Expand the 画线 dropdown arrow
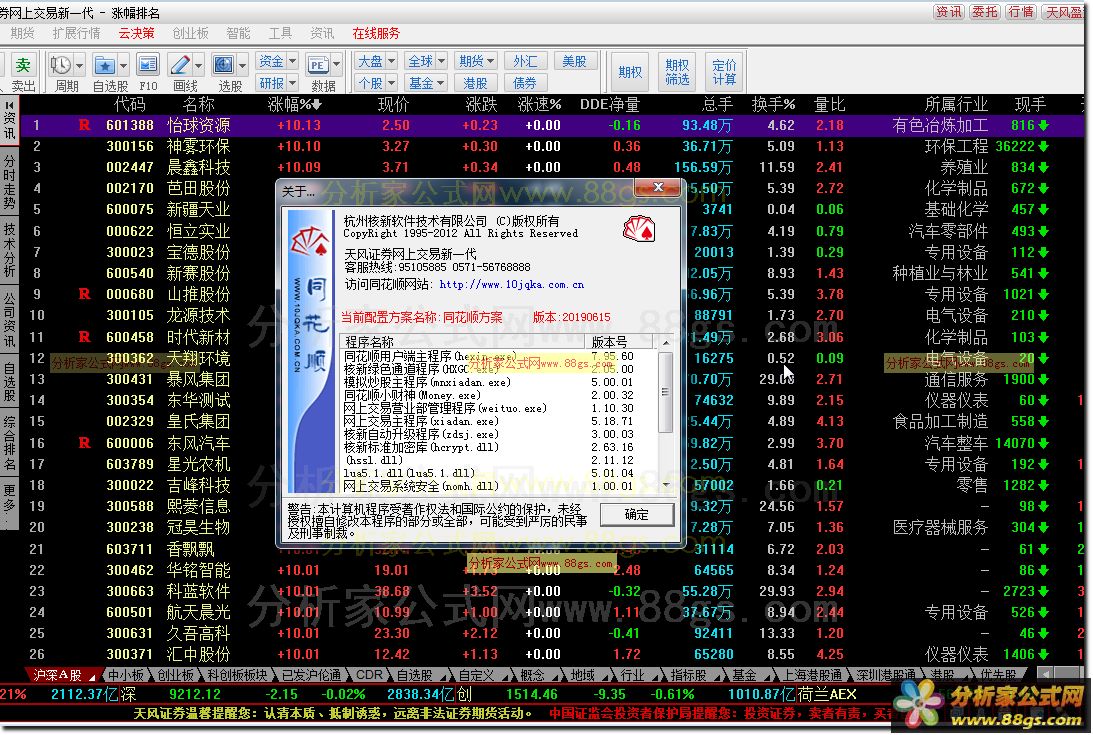The image size is (1093, 735). [x=199, y=66]
